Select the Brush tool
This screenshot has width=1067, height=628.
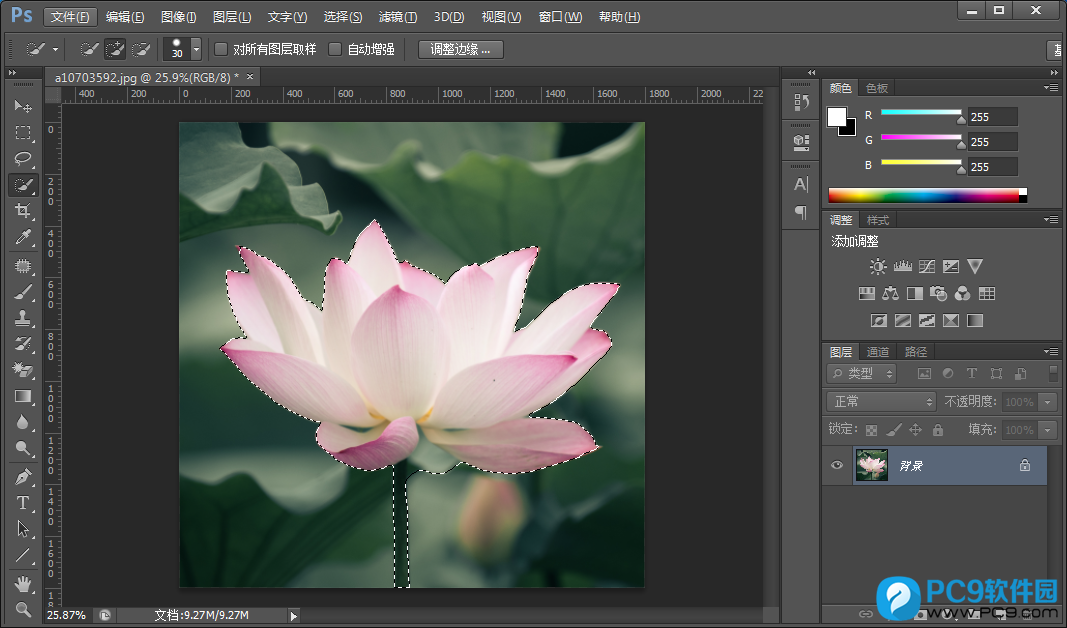coord(23,293)
